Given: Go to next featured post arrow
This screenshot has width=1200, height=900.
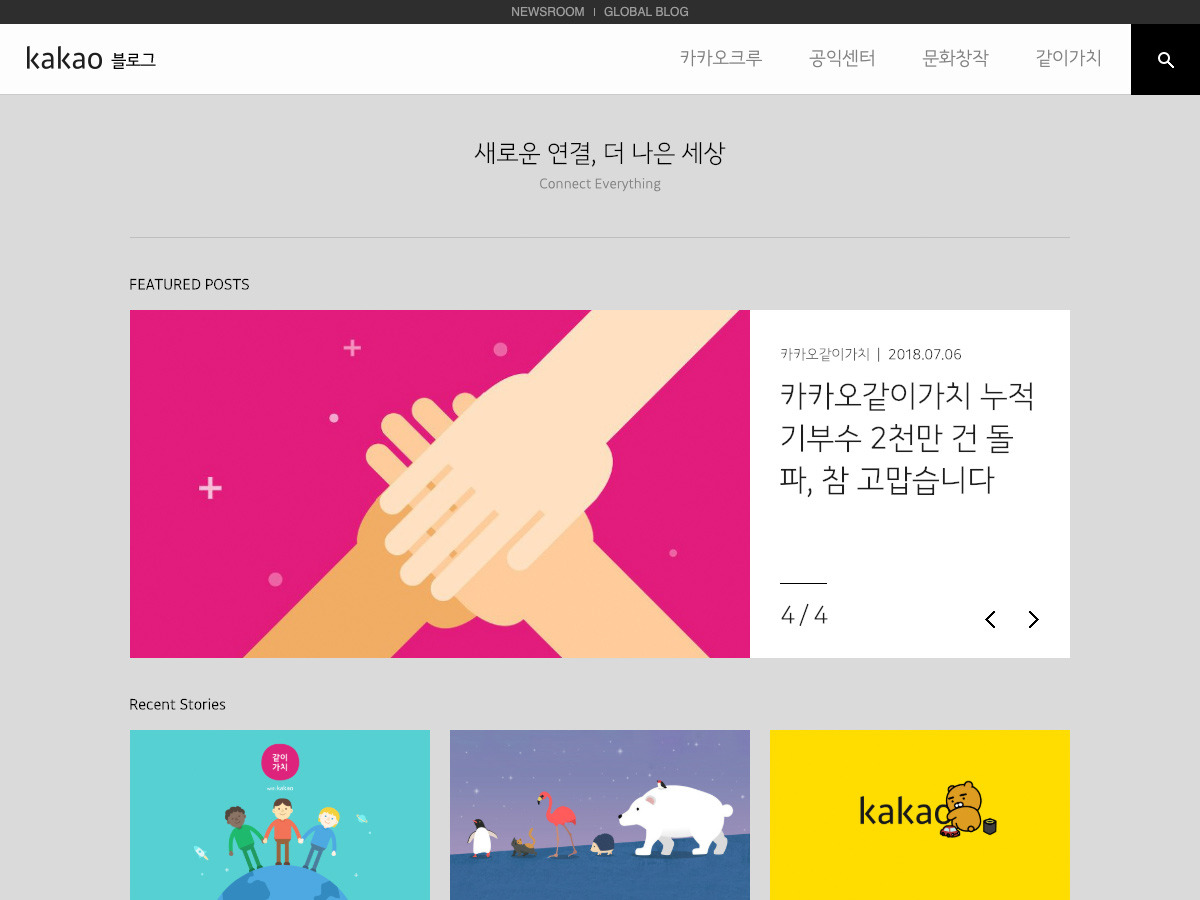Looking at the screenshot, I should pyautogui.click(x=1033, y=620).
